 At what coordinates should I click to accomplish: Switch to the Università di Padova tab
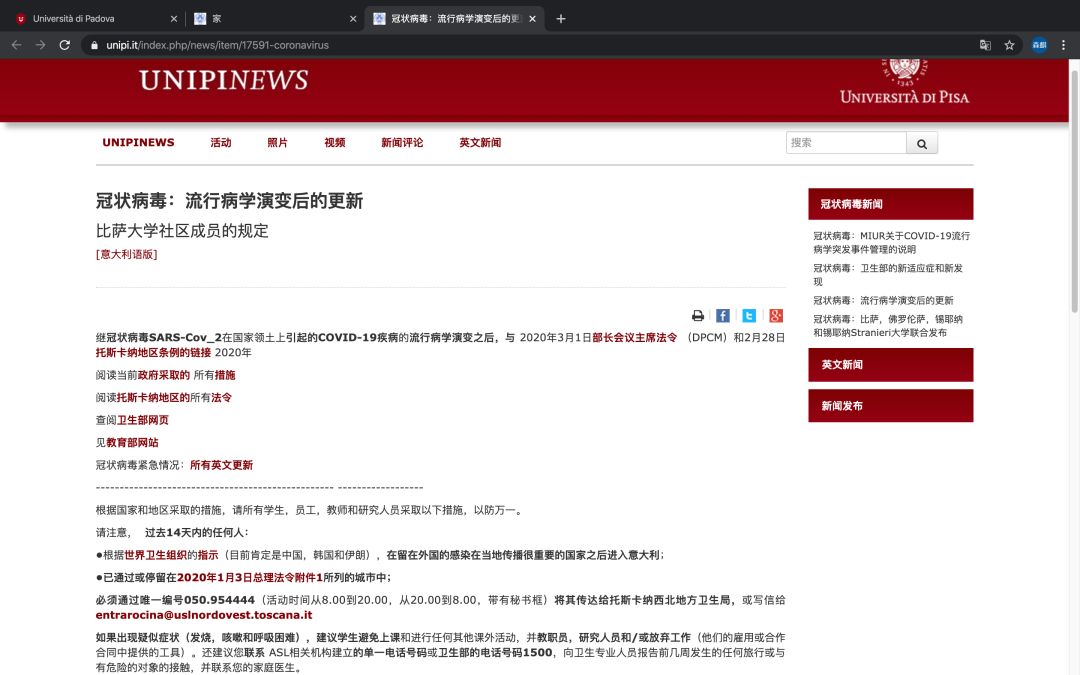[x=93, y=19]
